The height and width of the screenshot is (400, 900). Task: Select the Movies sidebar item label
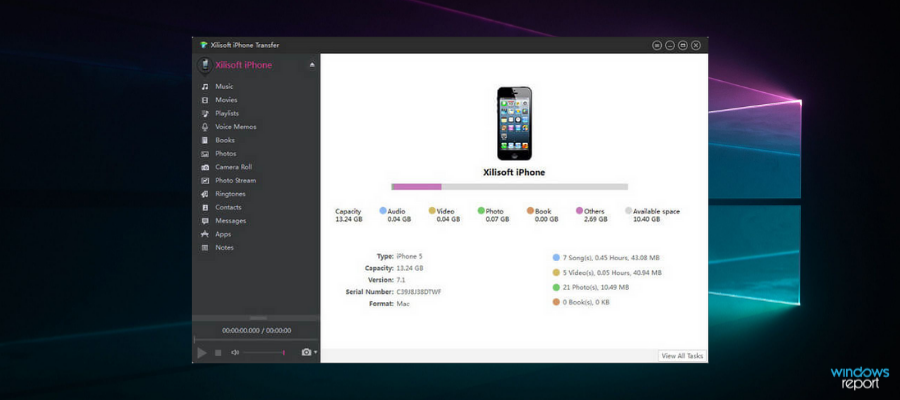coord(226,100)
